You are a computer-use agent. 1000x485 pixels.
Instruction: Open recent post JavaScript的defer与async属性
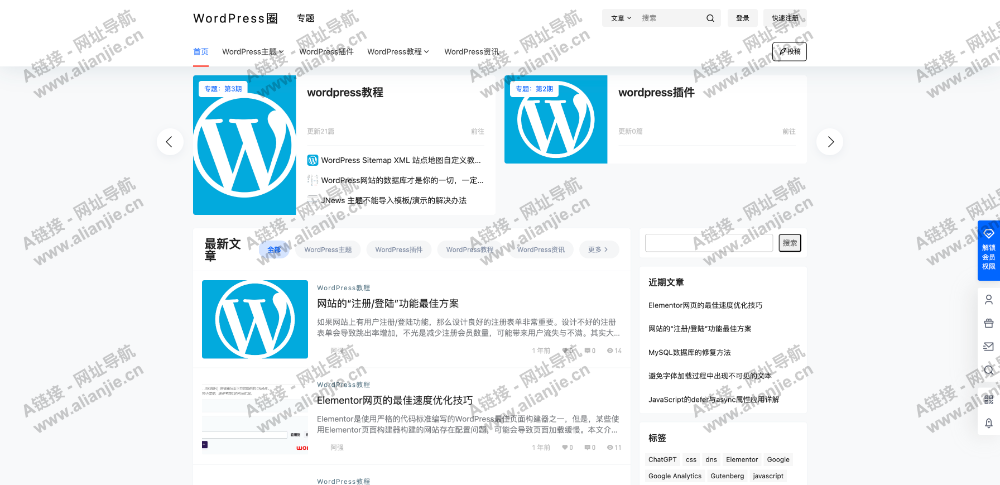click(x=714, y=399)
